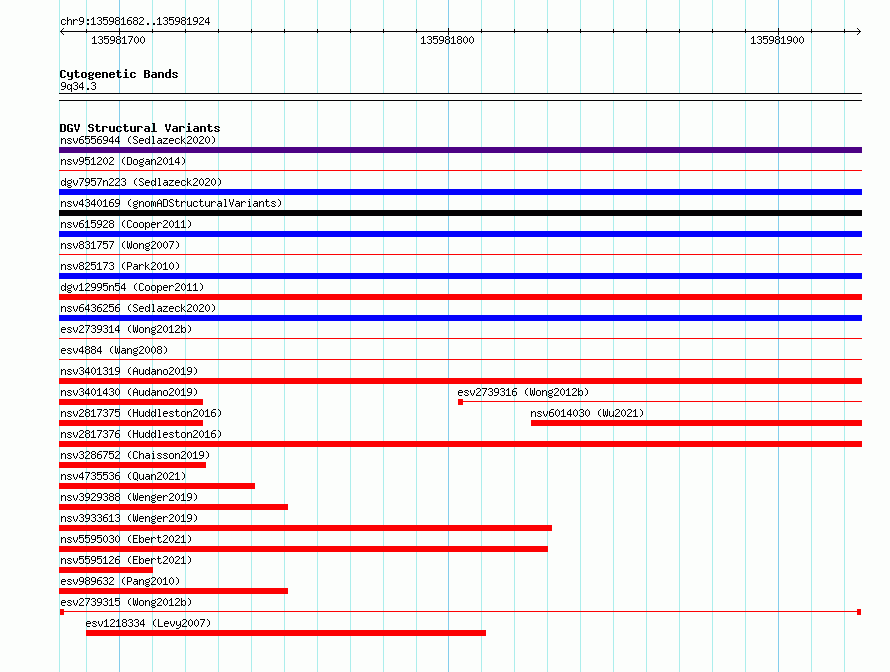This screenshot has height=672, width=890.
Task: Click the nsv6556944 (Sedlazeck2020) label
Action: point(138,140)
